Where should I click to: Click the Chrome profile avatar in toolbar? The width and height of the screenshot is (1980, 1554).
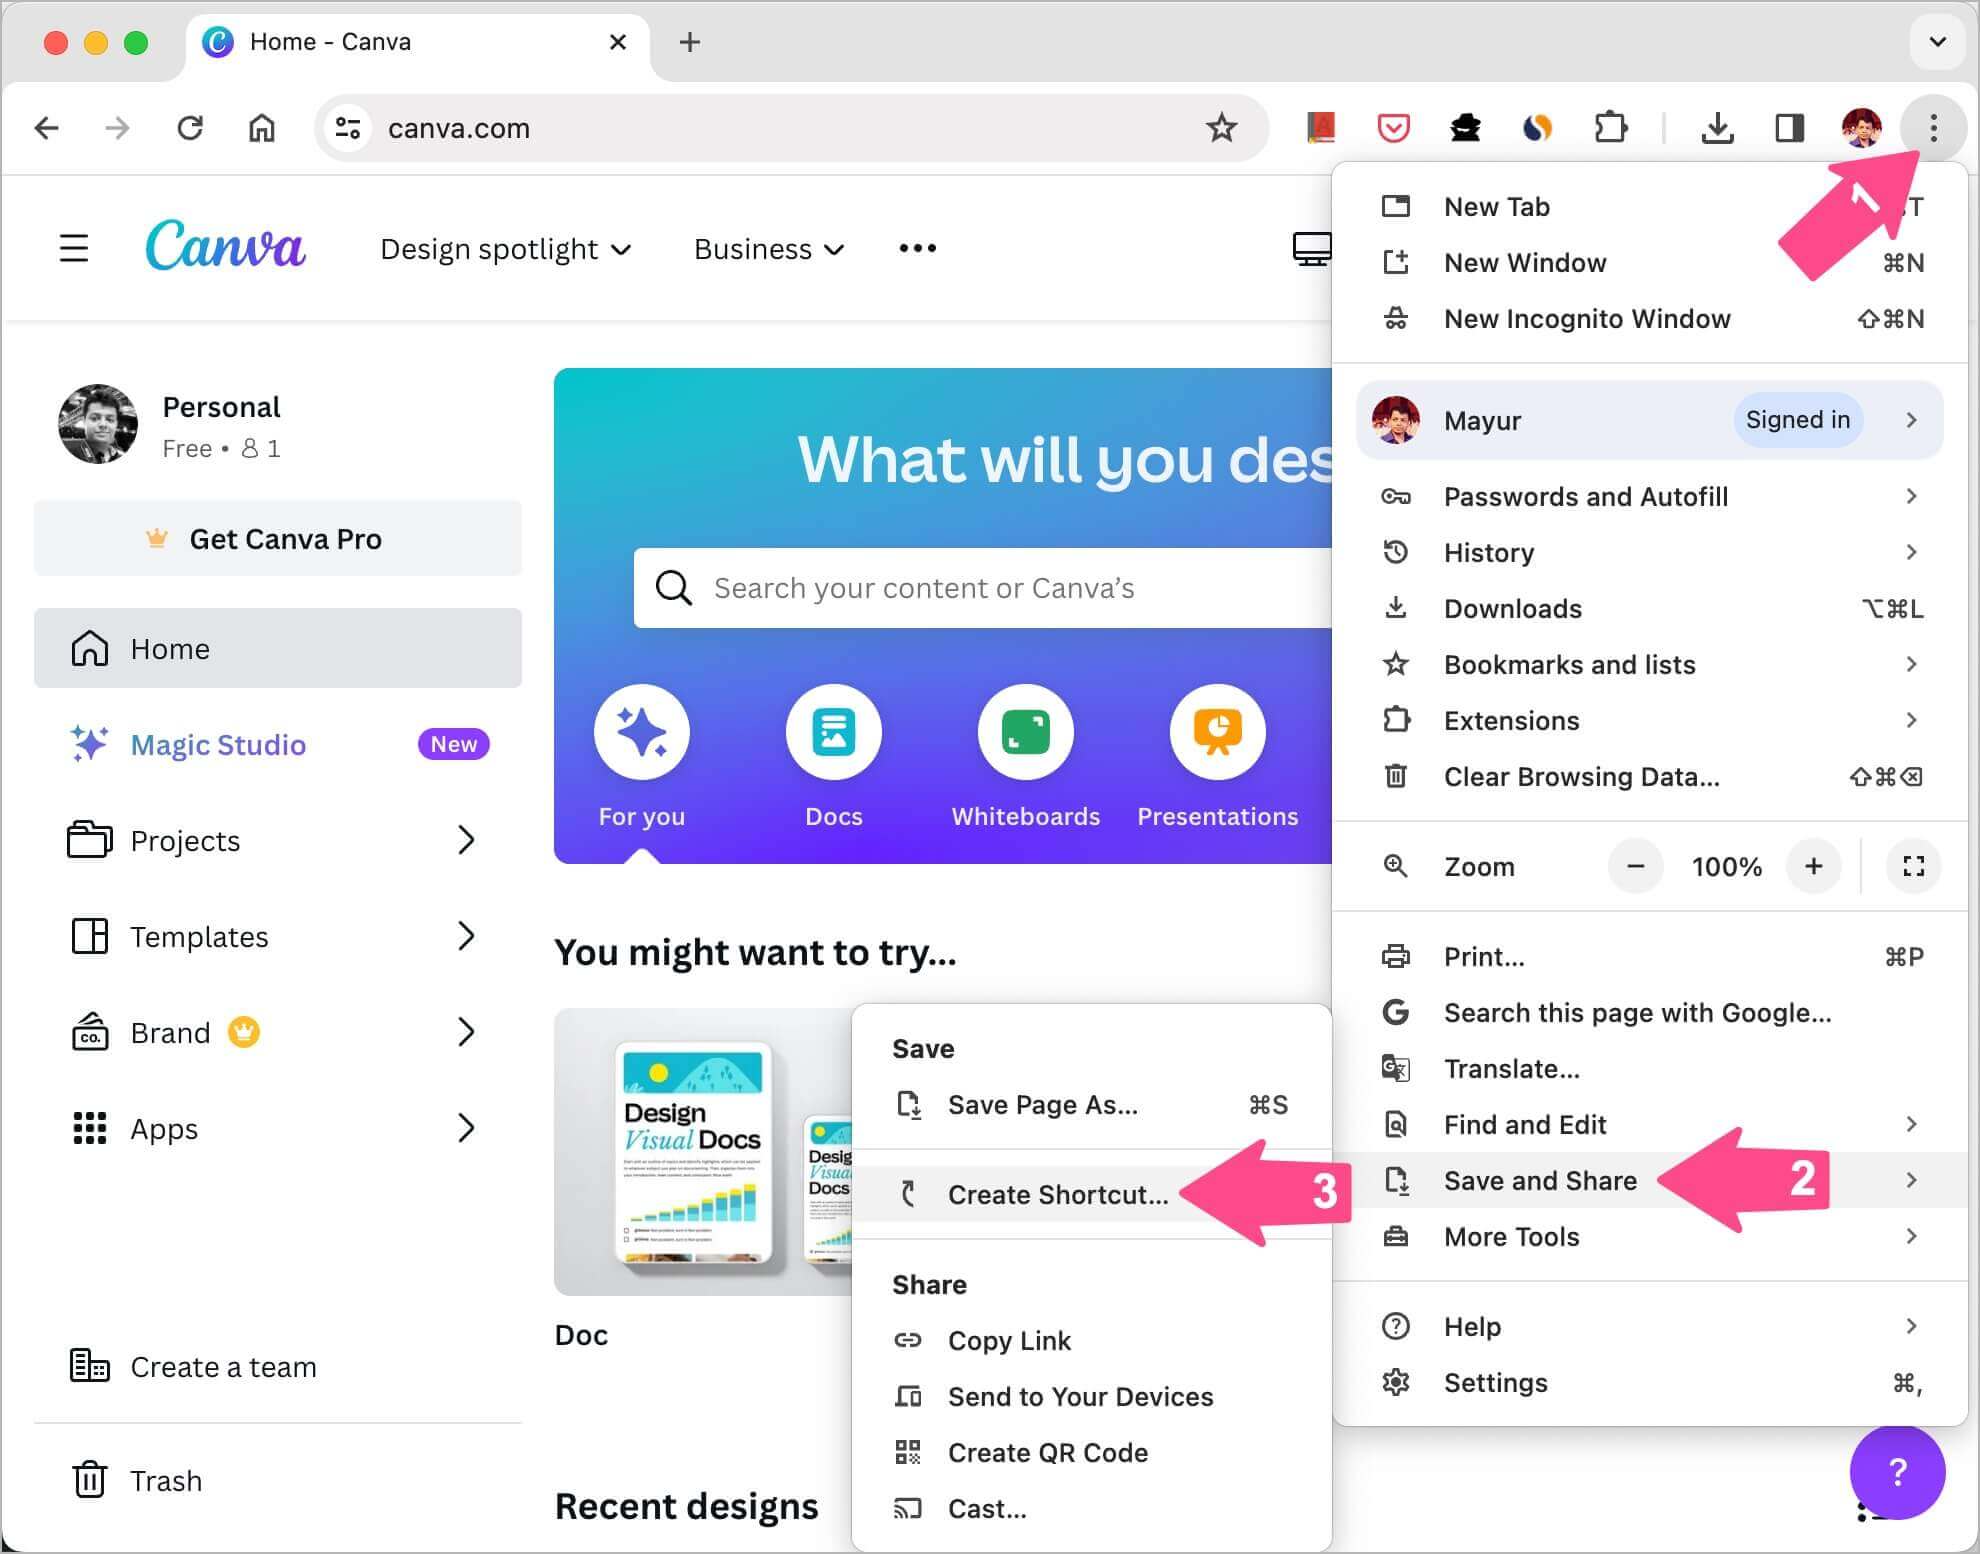pos(1861,128)
